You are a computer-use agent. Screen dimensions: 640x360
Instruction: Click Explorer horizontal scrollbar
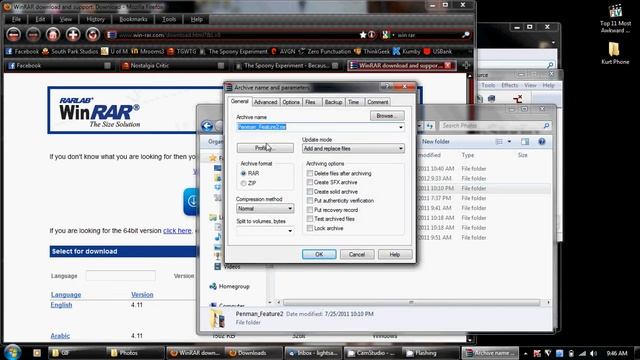(411, 302)
